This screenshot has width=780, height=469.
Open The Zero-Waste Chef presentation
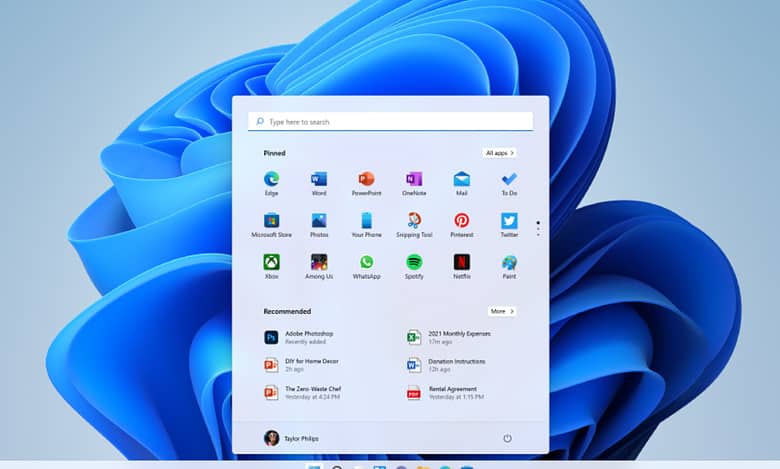[302, 392]
